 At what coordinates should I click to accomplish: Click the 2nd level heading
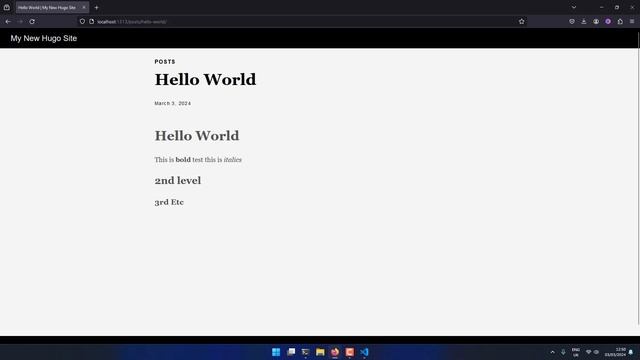tap(178, 180)
